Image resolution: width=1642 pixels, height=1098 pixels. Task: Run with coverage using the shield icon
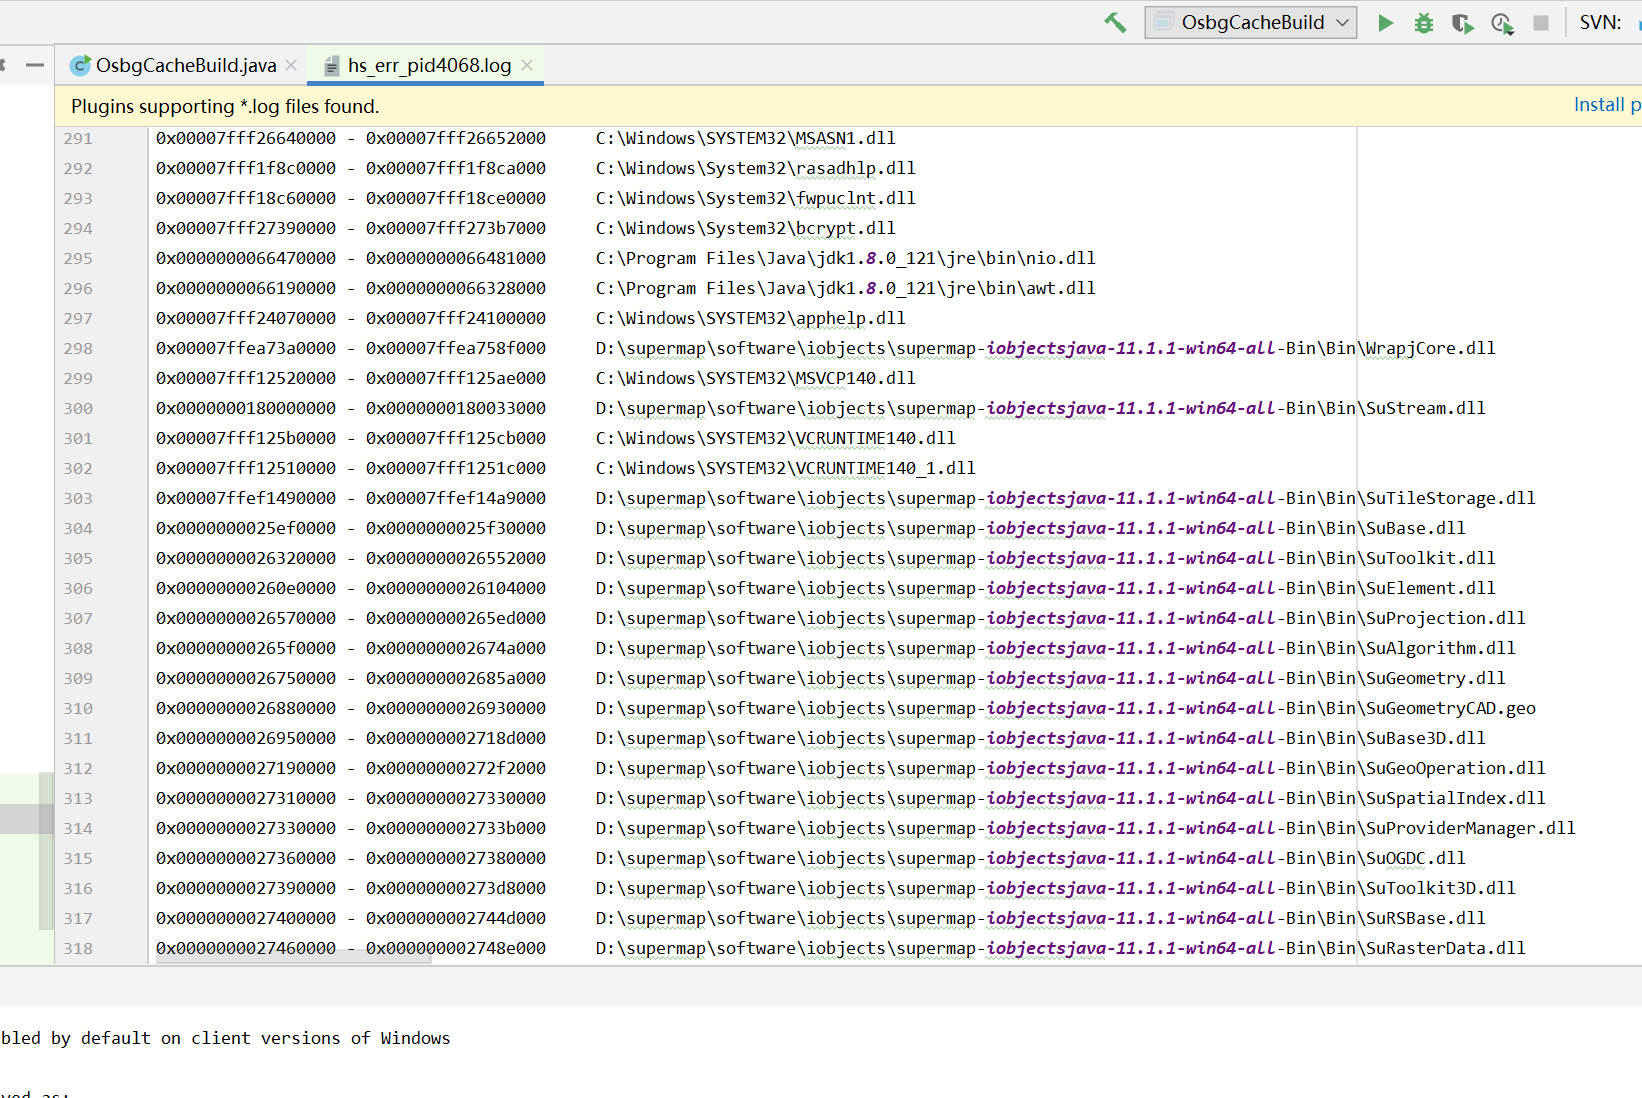point(1462,22)
